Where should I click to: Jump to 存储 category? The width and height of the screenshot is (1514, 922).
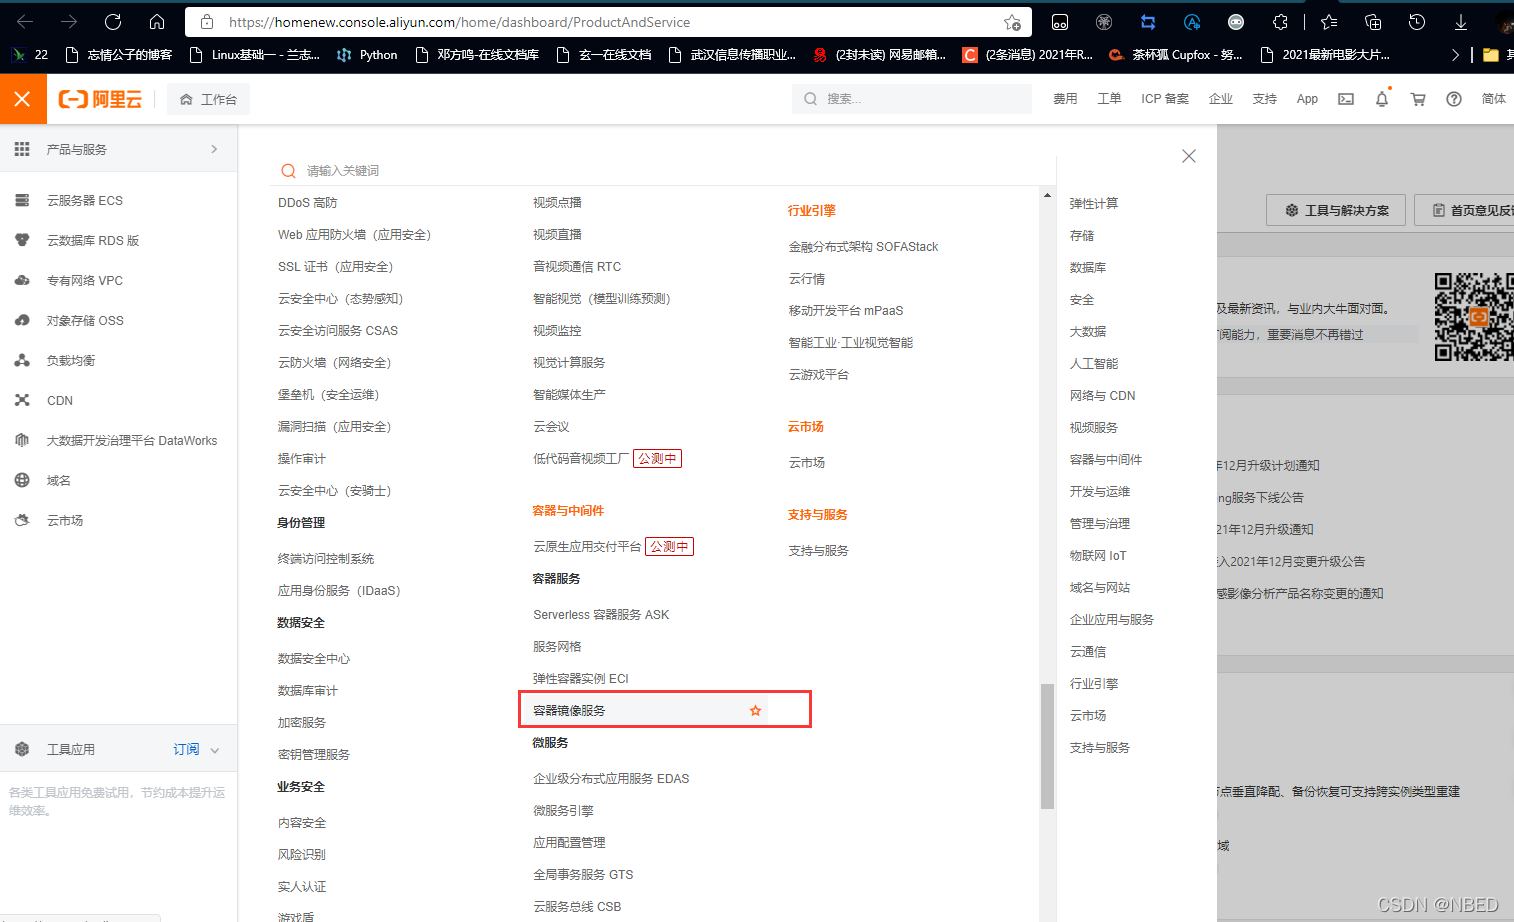pos(1082,236)
